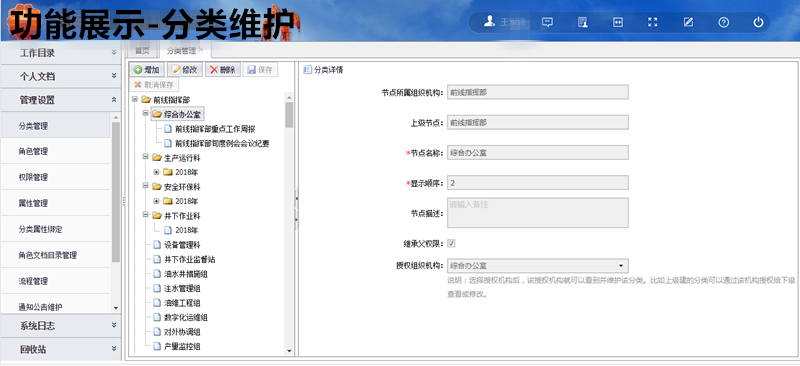The width and height of the screenshot is (800, 366).
Task: Click the 删除 delete button
Action: pos(222,70)
